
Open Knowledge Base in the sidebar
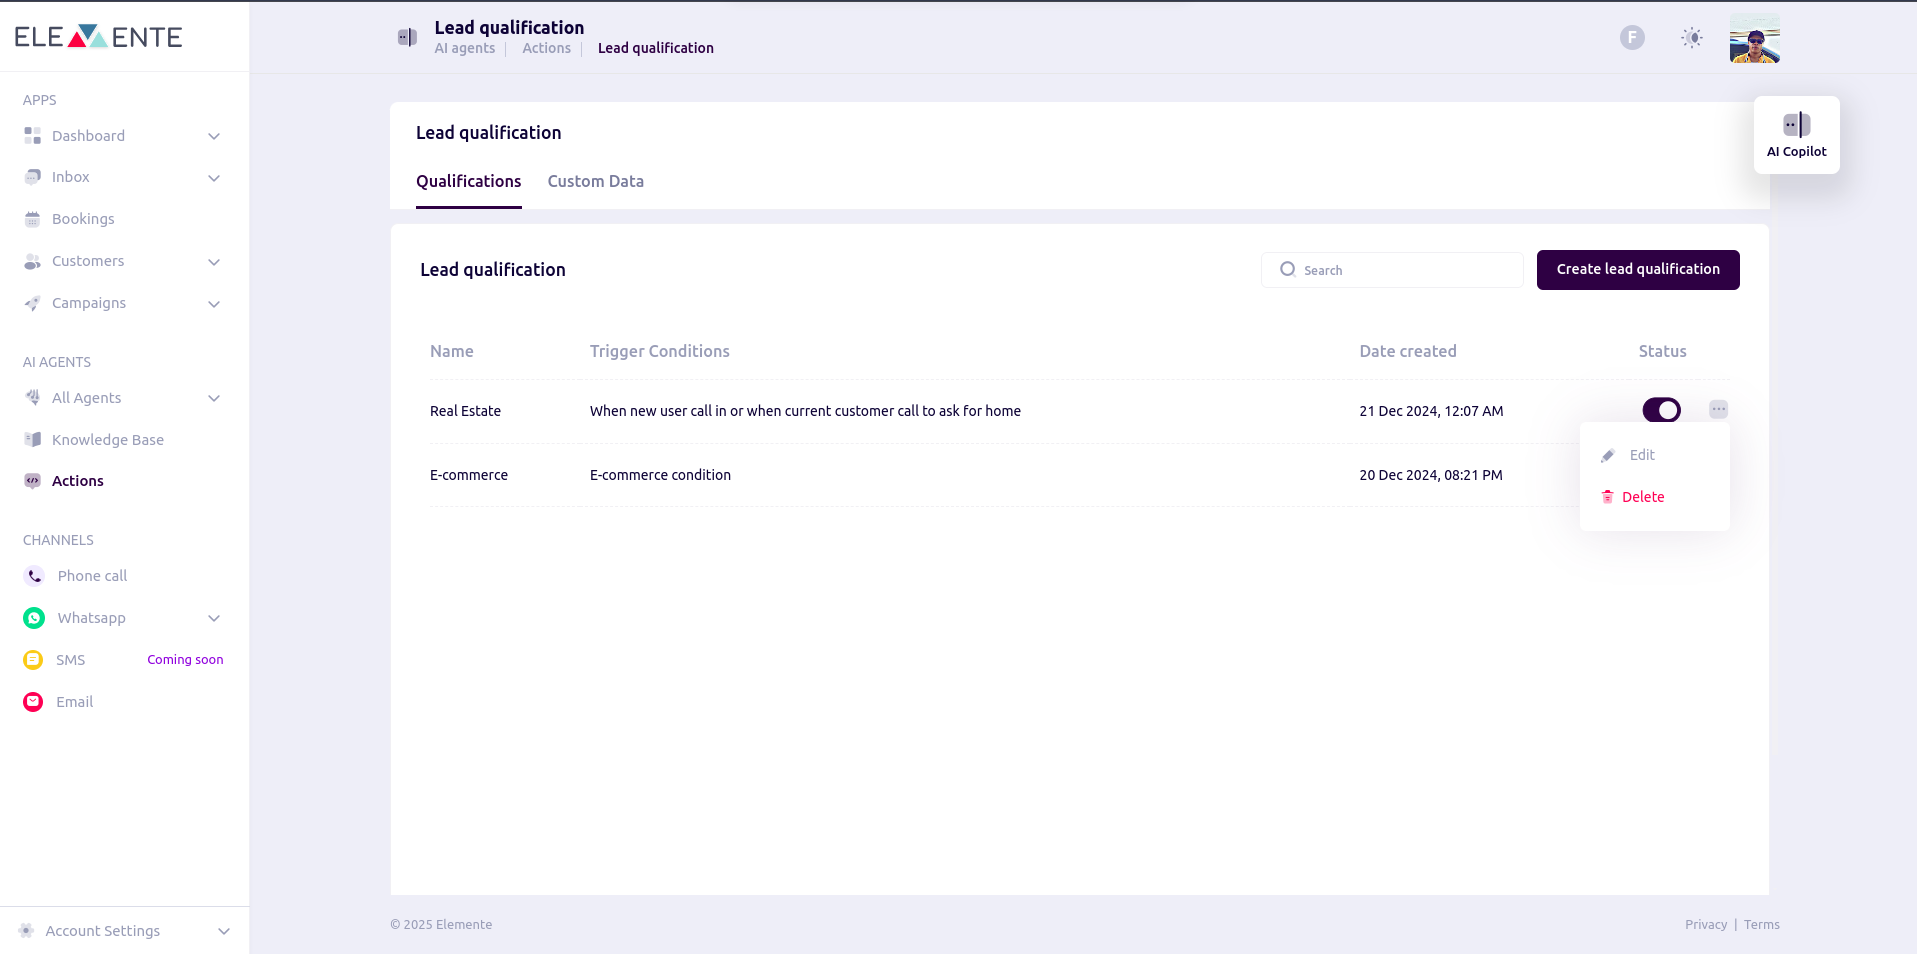tap(108, 440)
